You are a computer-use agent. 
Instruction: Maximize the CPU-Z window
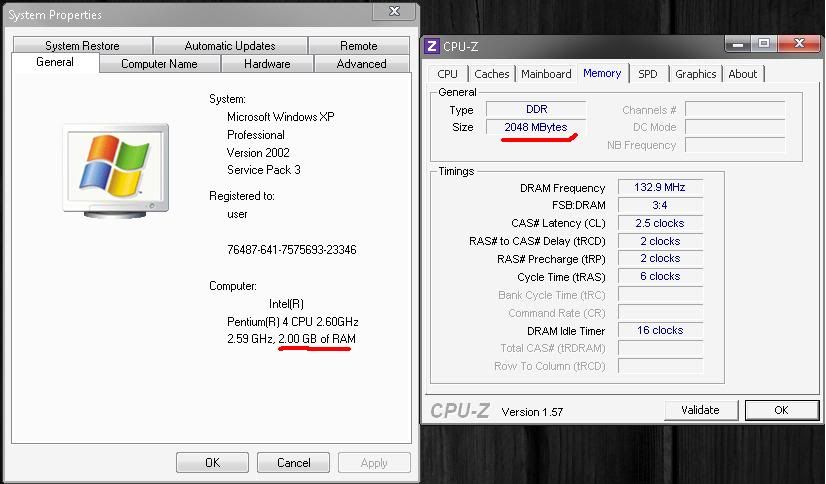[x=764, y=44]
